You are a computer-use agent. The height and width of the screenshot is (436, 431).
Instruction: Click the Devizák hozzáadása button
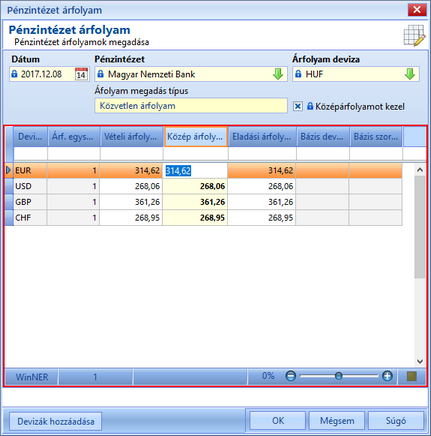click(x=56, y=421)
